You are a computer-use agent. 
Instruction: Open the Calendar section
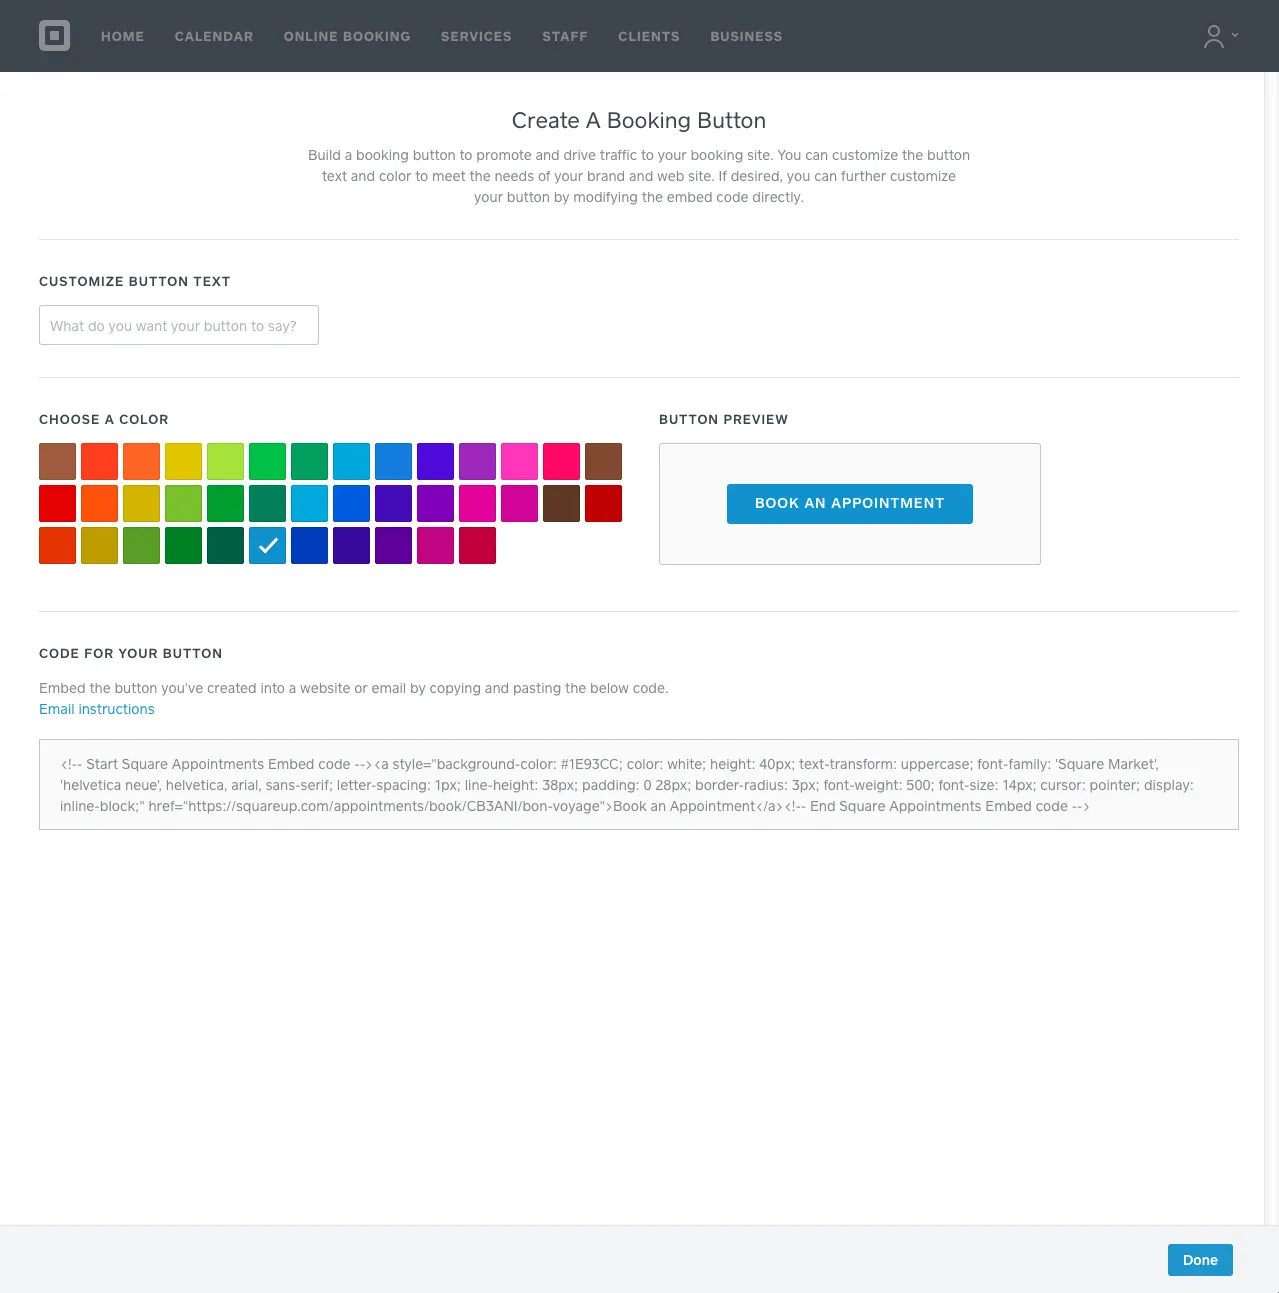[x=214, y=36]
